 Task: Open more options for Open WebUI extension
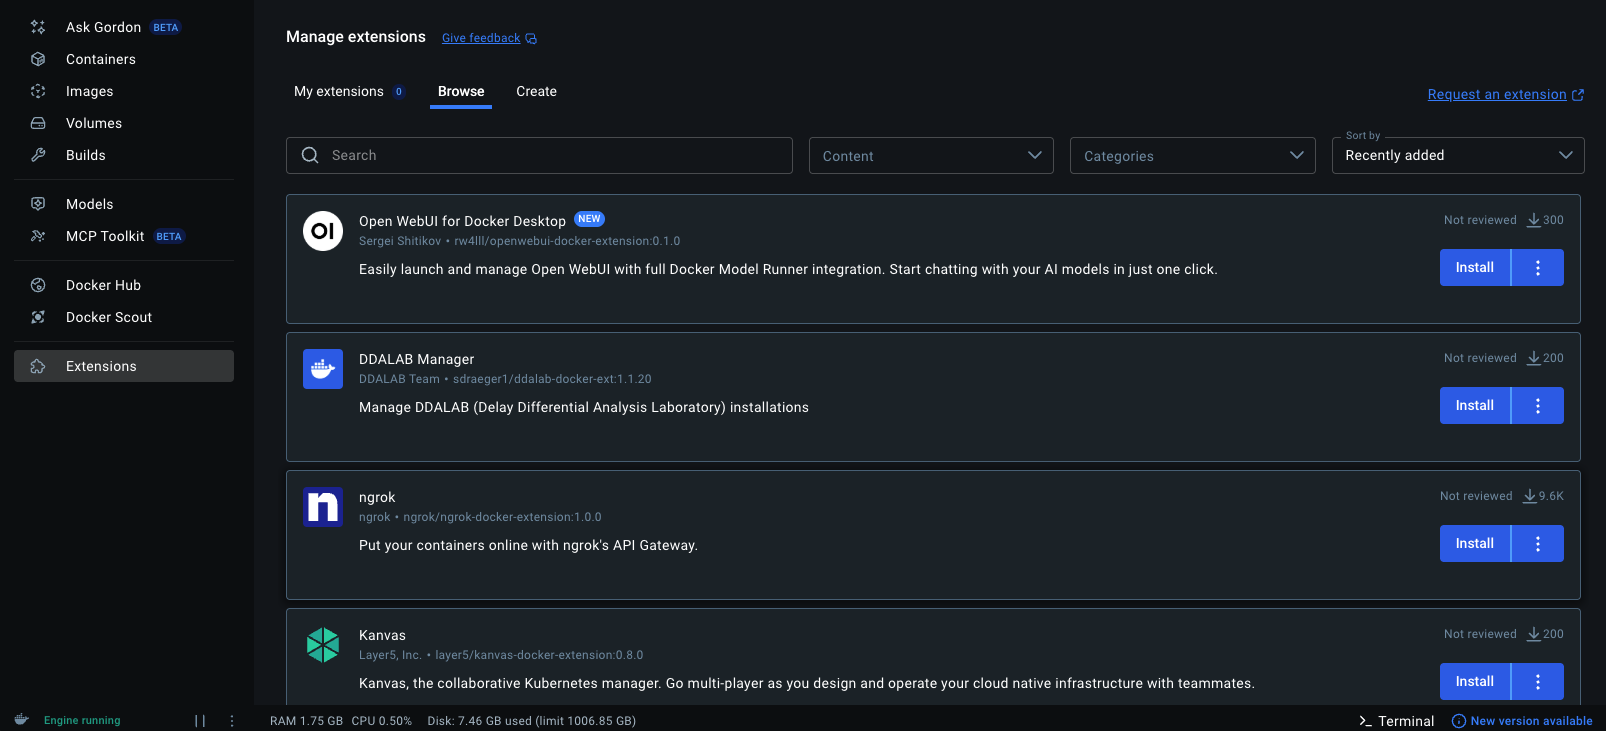[x=1538, y=268]
